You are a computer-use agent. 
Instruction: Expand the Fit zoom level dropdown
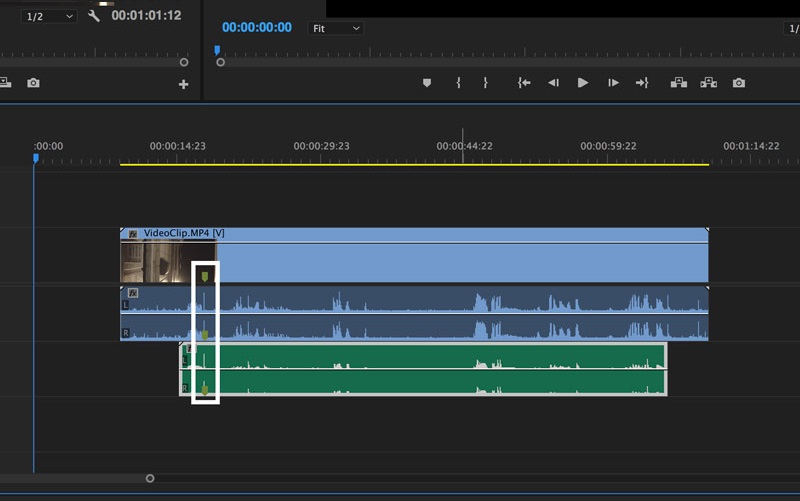pyautogui.click(x=335, y=28)
